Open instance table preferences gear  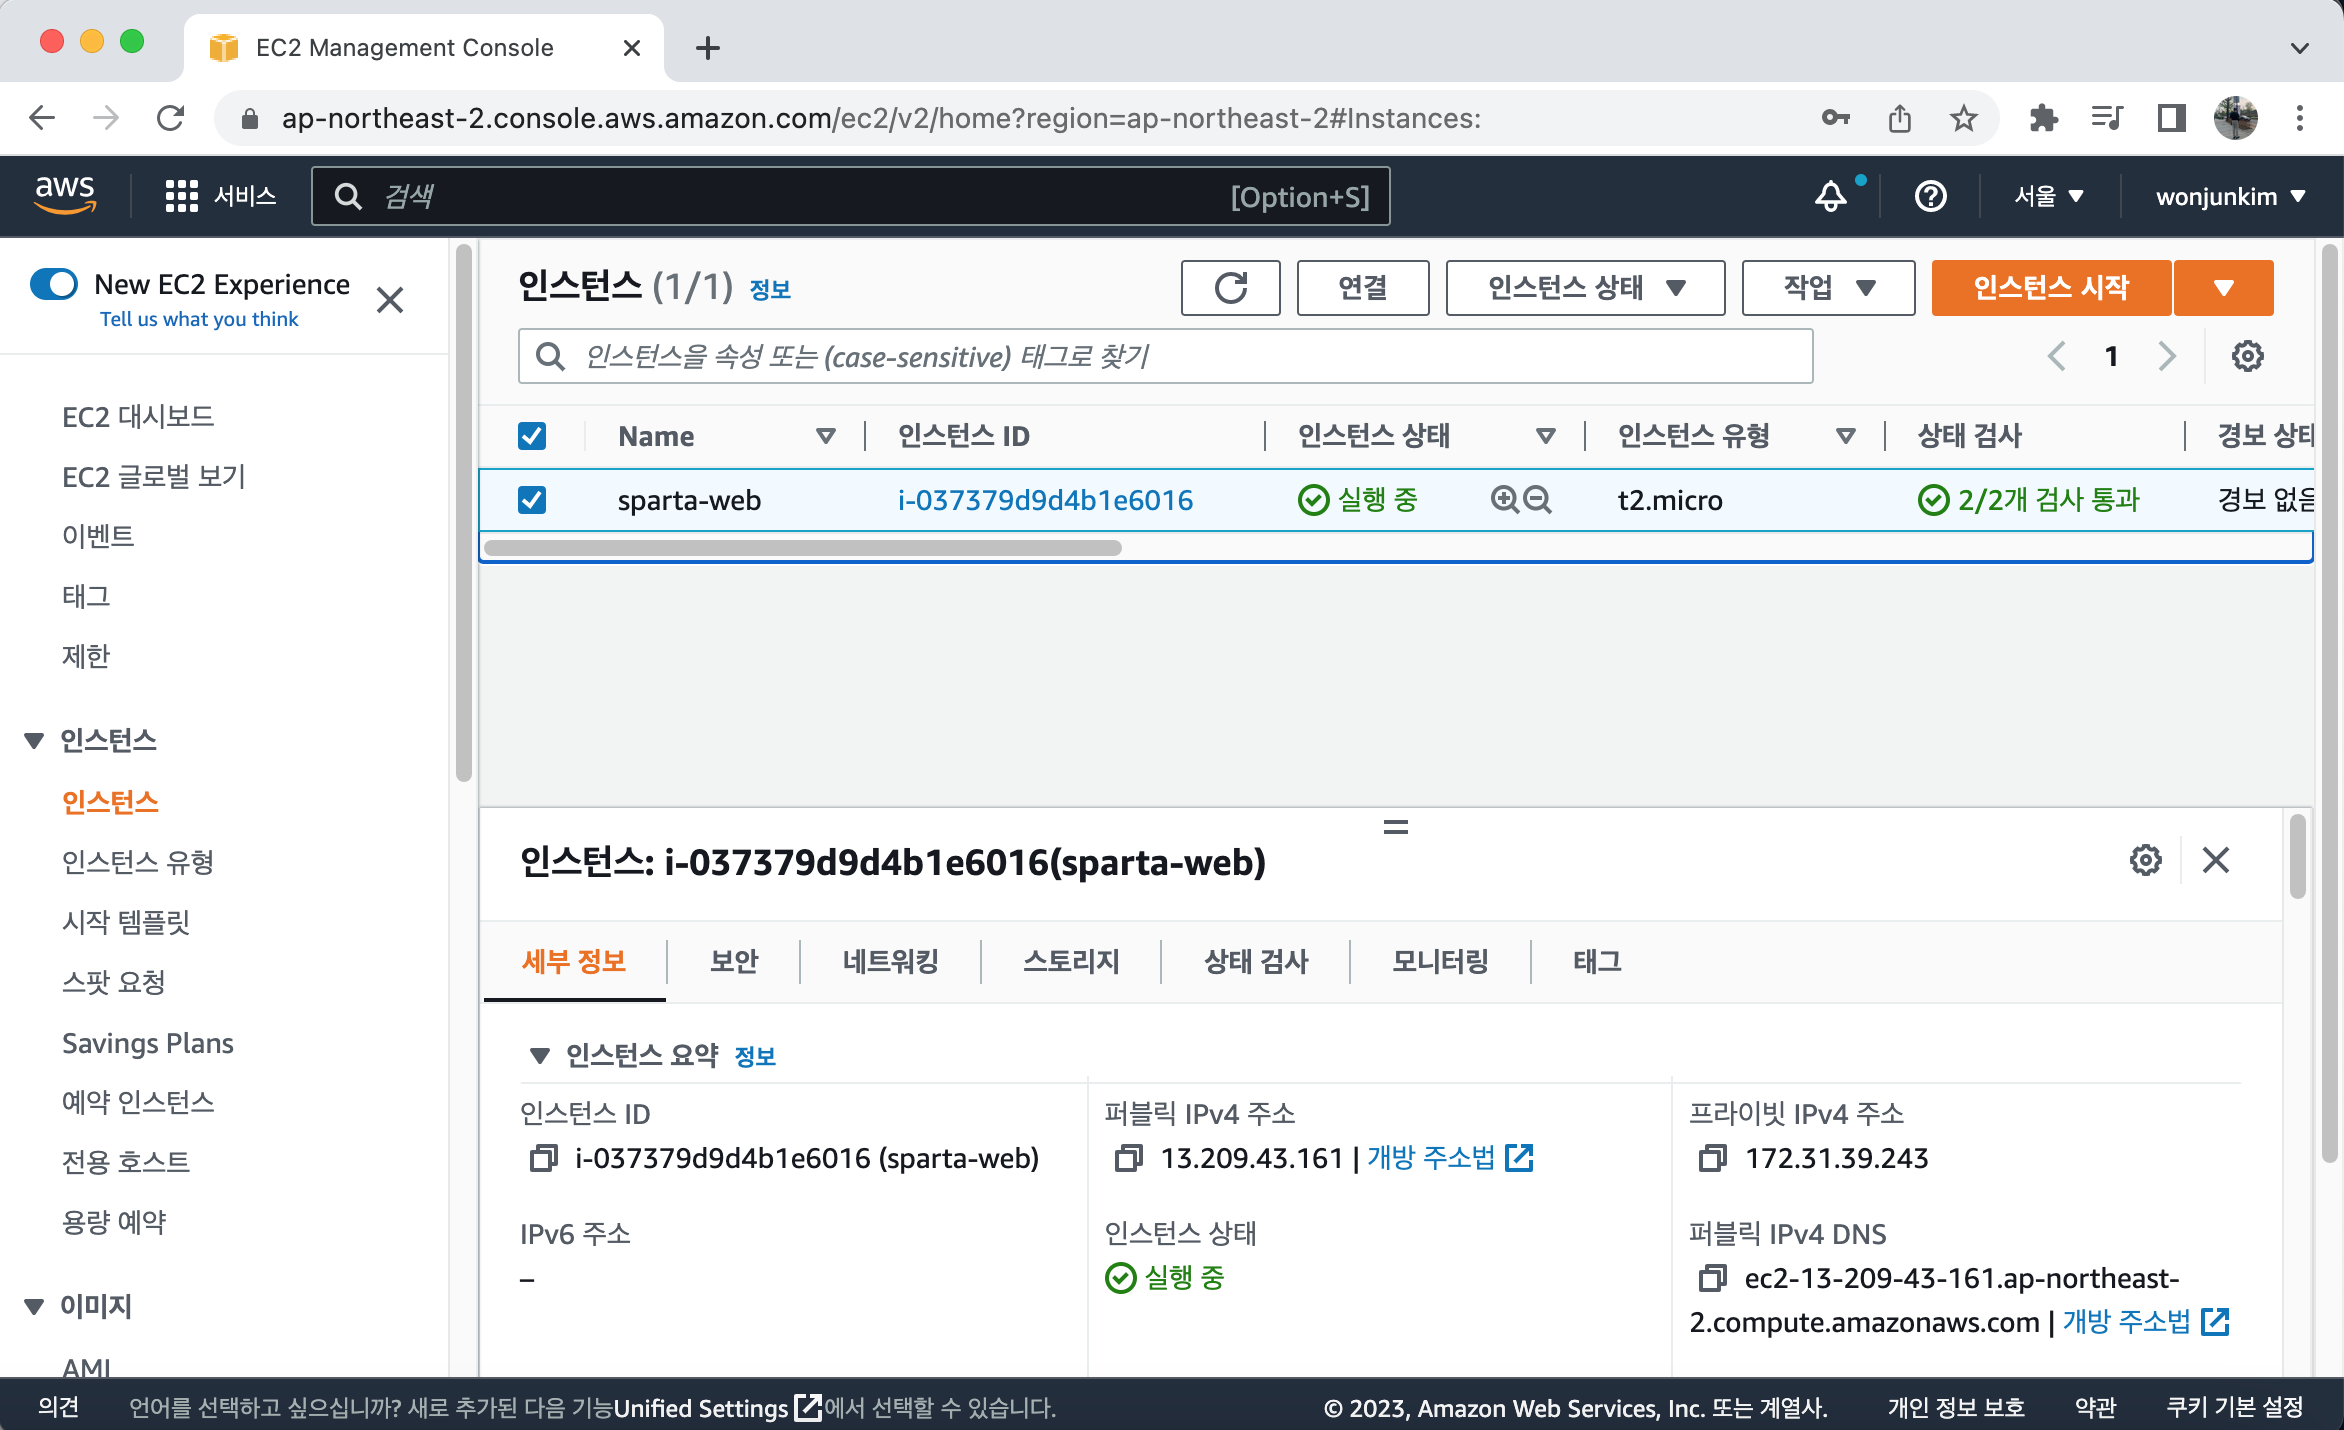pos(2247,356)
